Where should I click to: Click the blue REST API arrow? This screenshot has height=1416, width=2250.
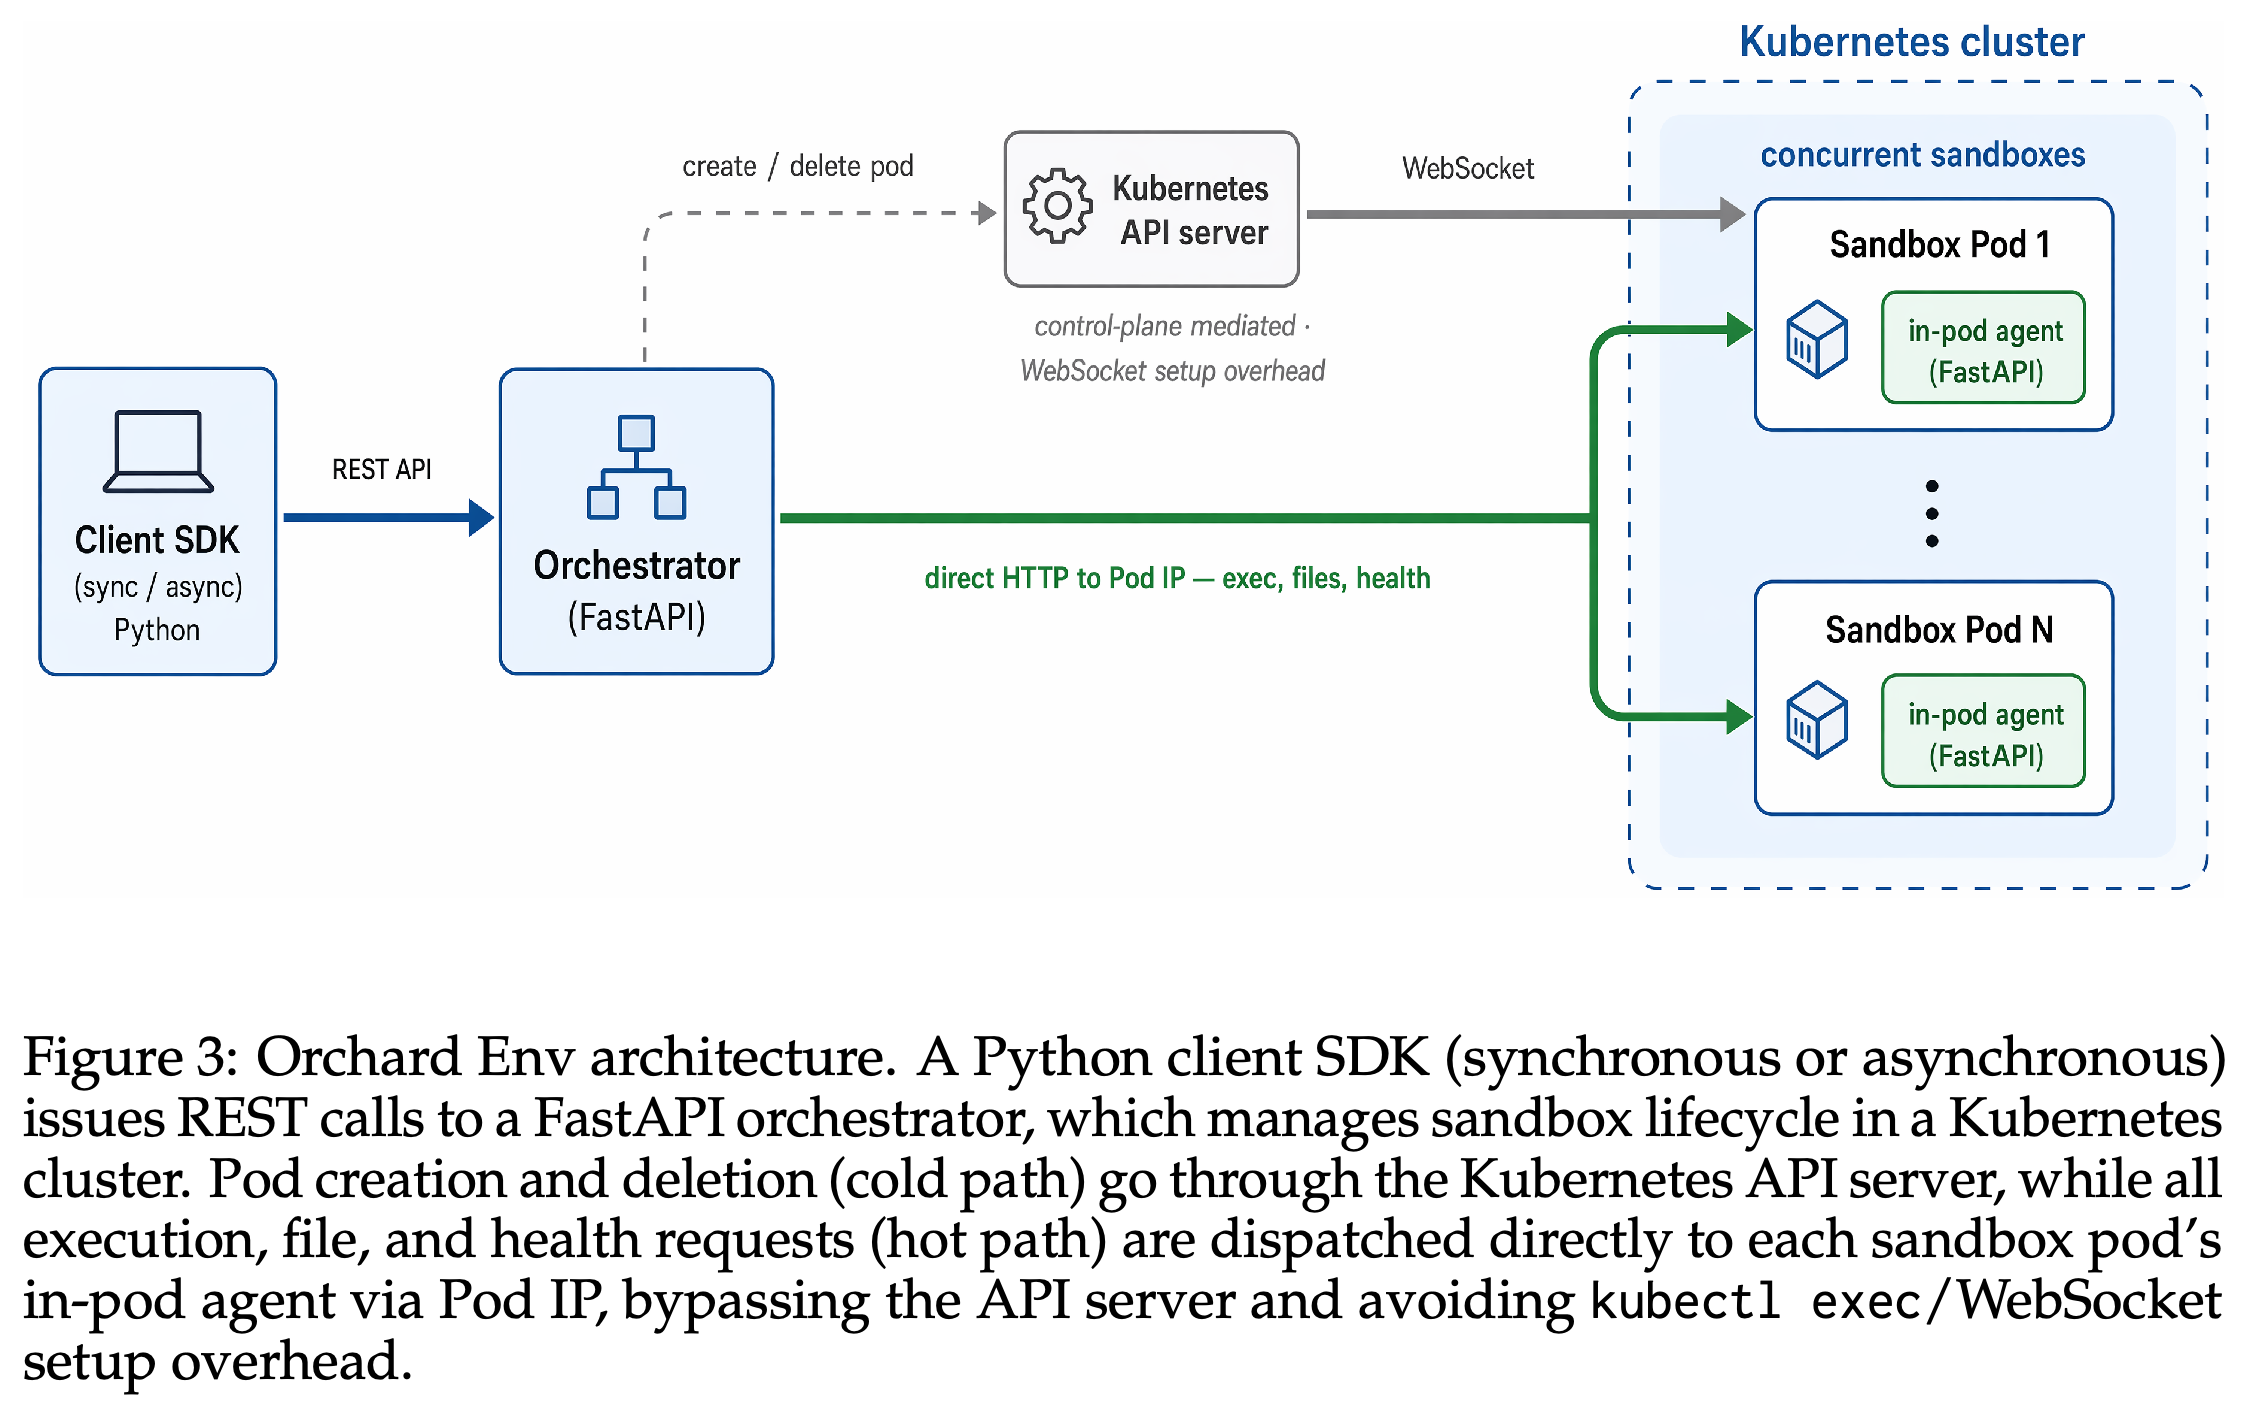[x=389, y=517]
